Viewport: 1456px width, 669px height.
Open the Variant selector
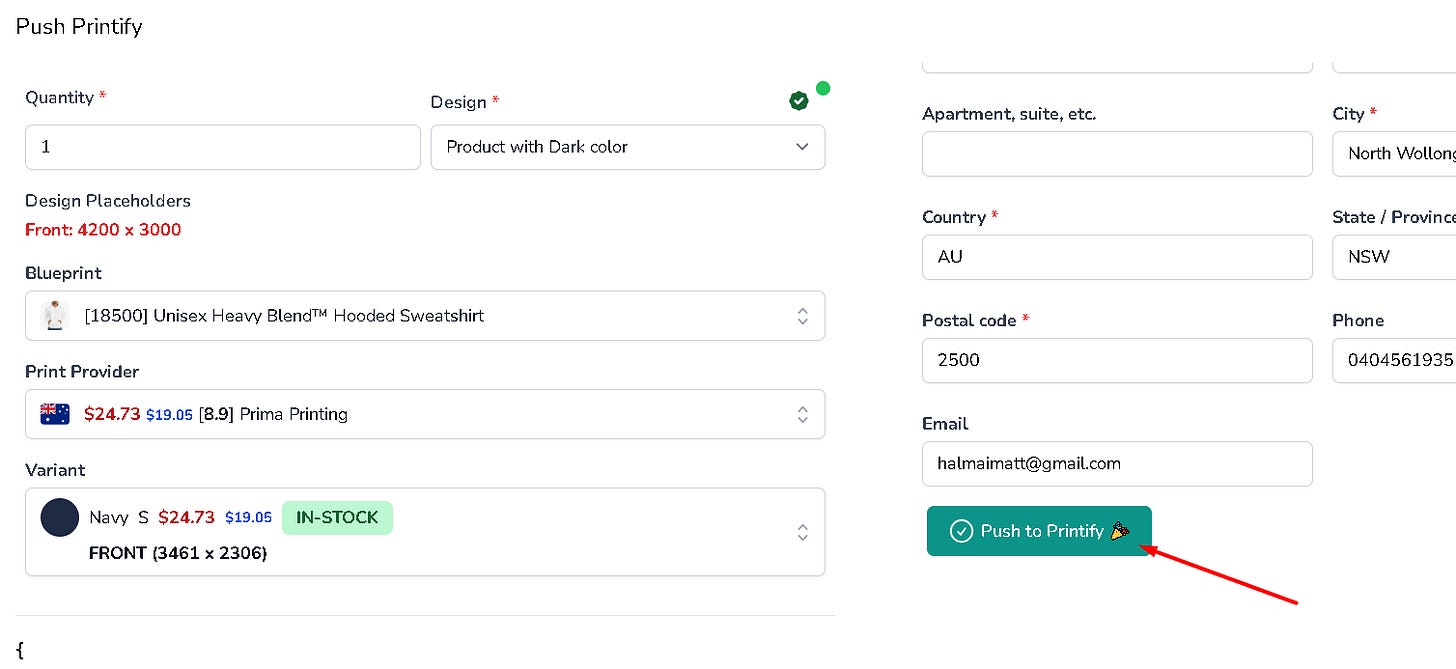[425, 532]
